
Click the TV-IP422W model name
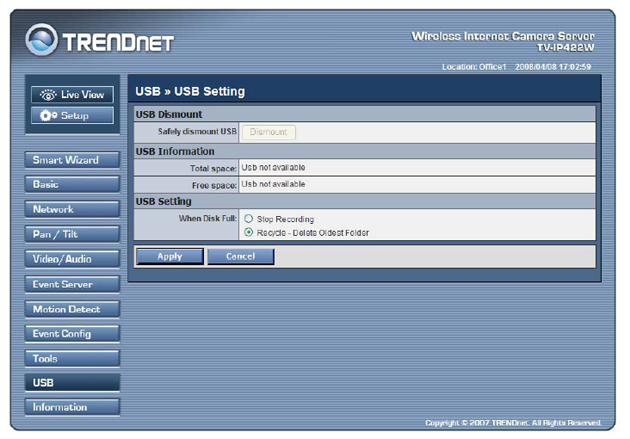[566, 47]
